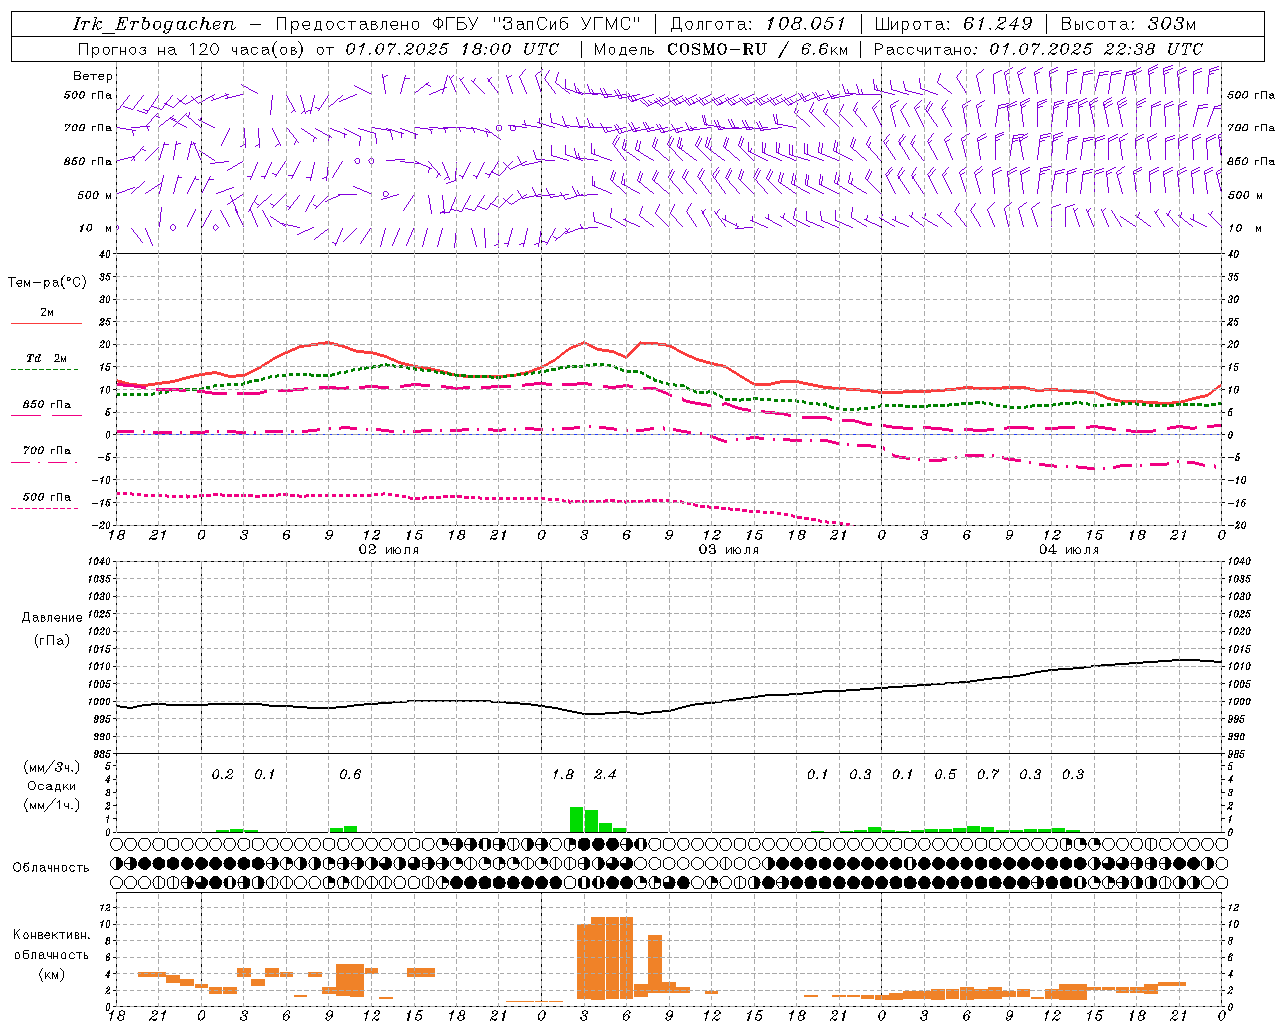Click the tallest green precipitation bar
Image resolution: width=1280 pixels, height=1024 pixels.
576,819
